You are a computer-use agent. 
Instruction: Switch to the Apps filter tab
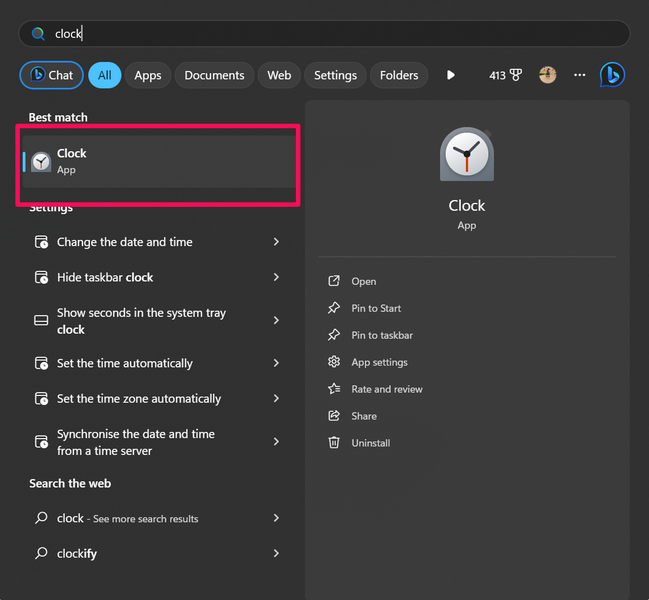click(x=148, y=75)
